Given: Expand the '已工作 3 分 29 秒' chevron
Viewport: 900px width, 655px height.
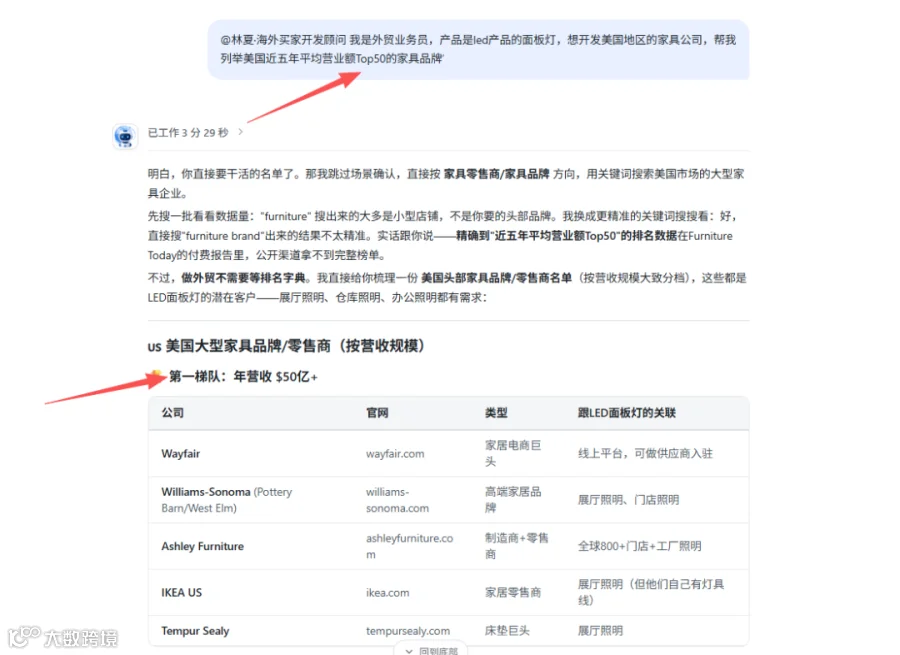Looking at the screenshot, I should pos(240,132).
